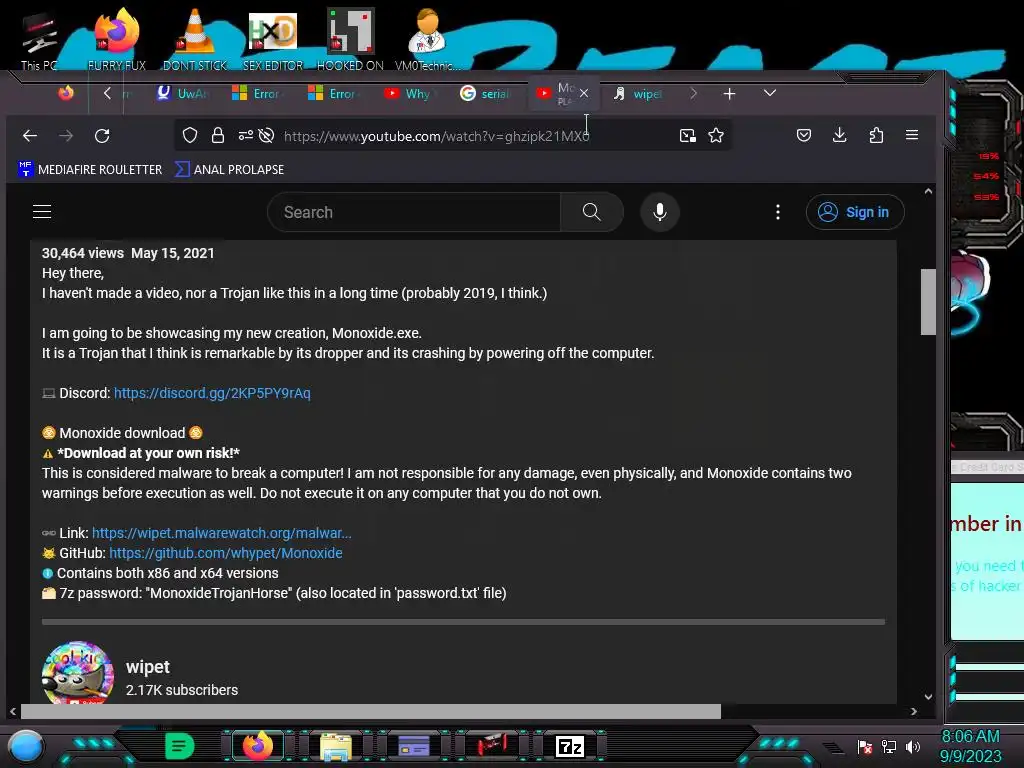Open MEDIAFIRE ROULETTER bookmark

(90, 169)
